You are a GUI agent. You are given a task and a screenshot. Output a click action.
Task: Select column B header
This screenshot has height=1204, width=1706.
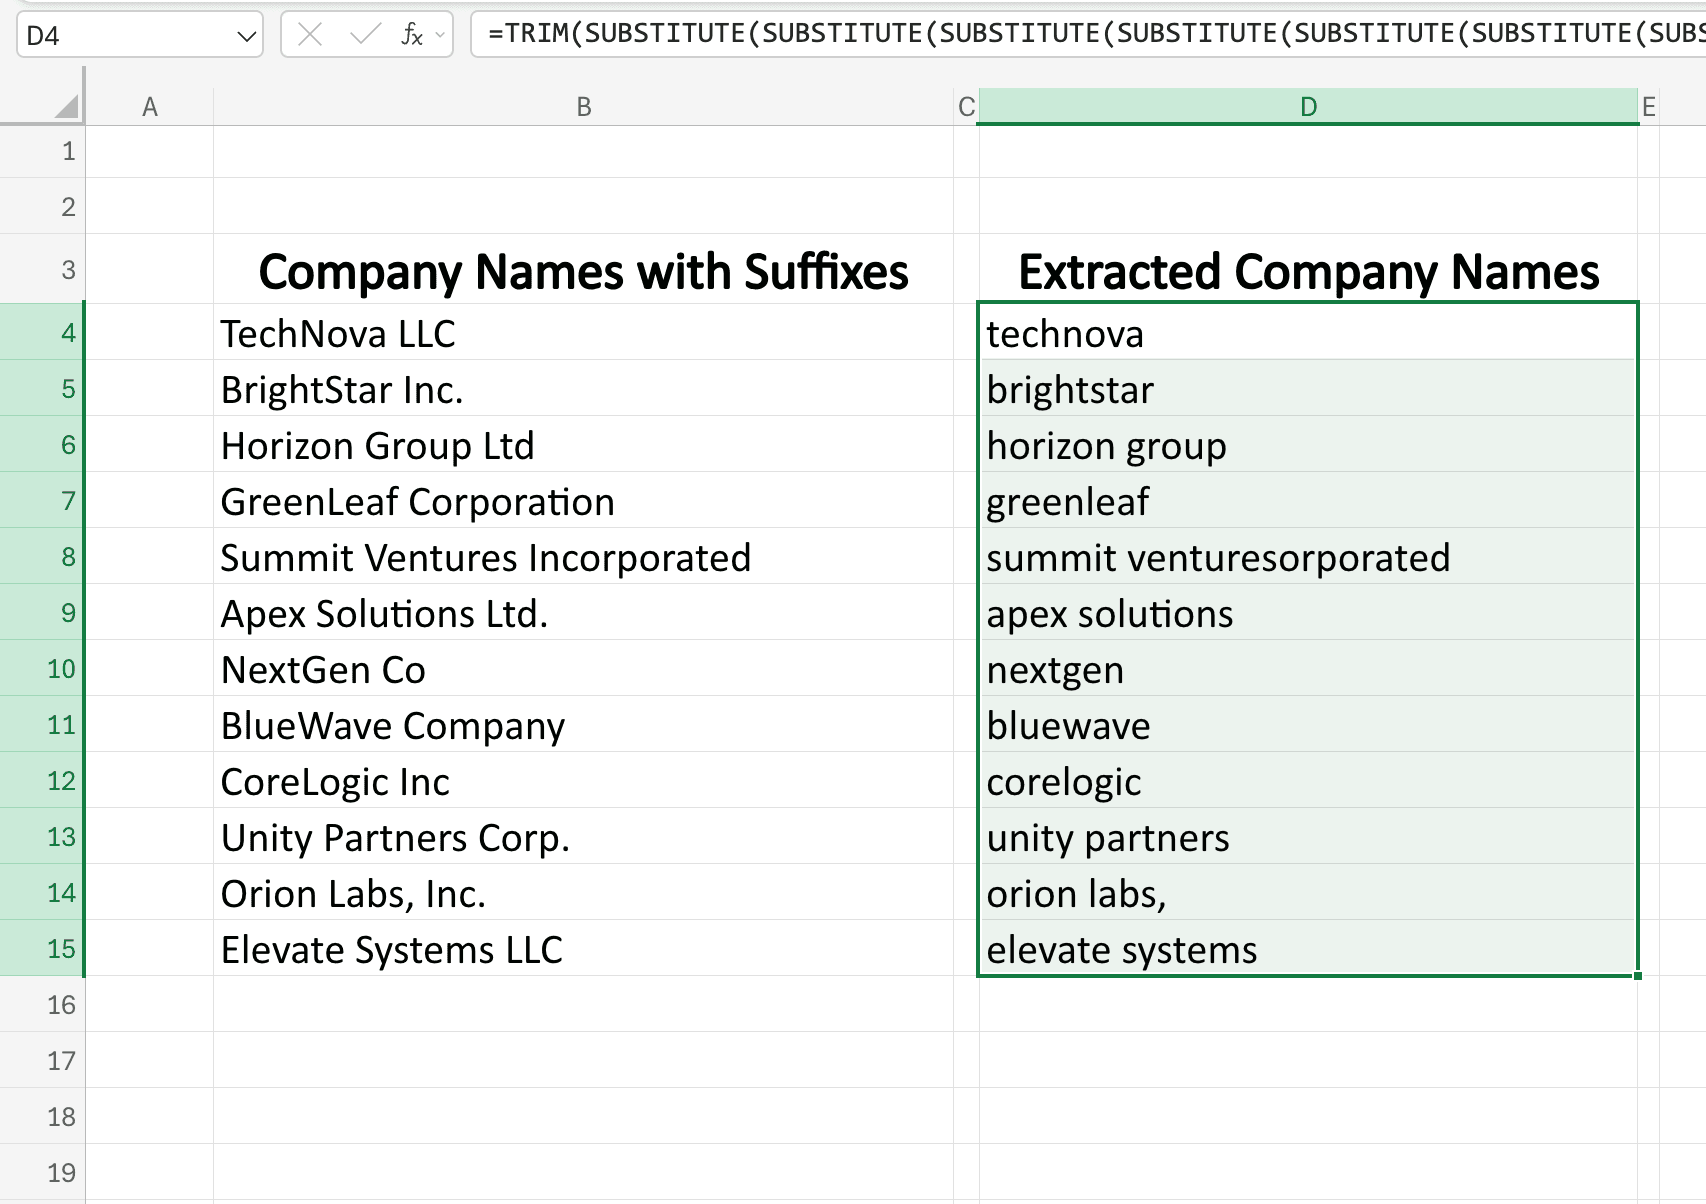click(584, 105)
